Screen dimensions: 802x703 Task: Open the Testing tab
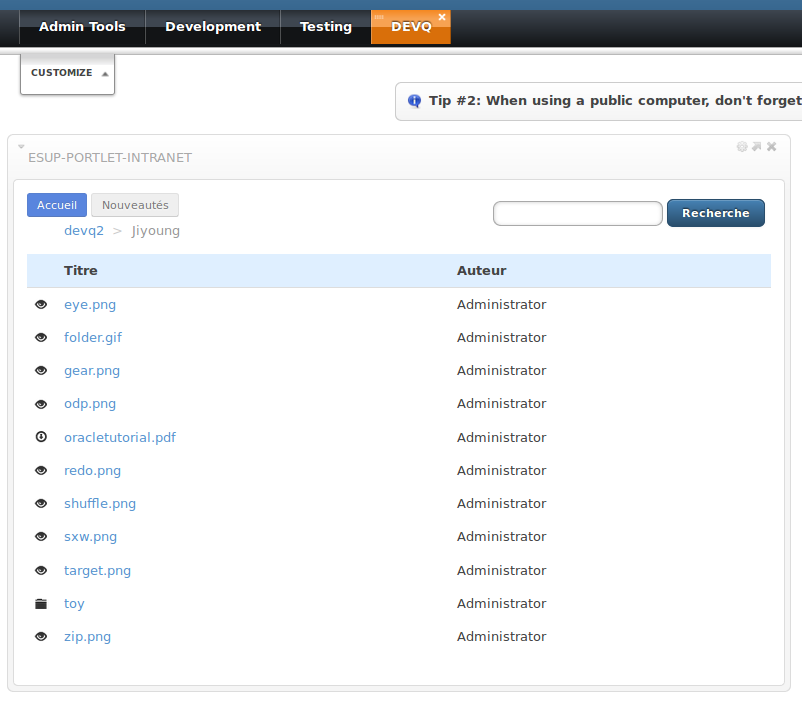(326, 27)
